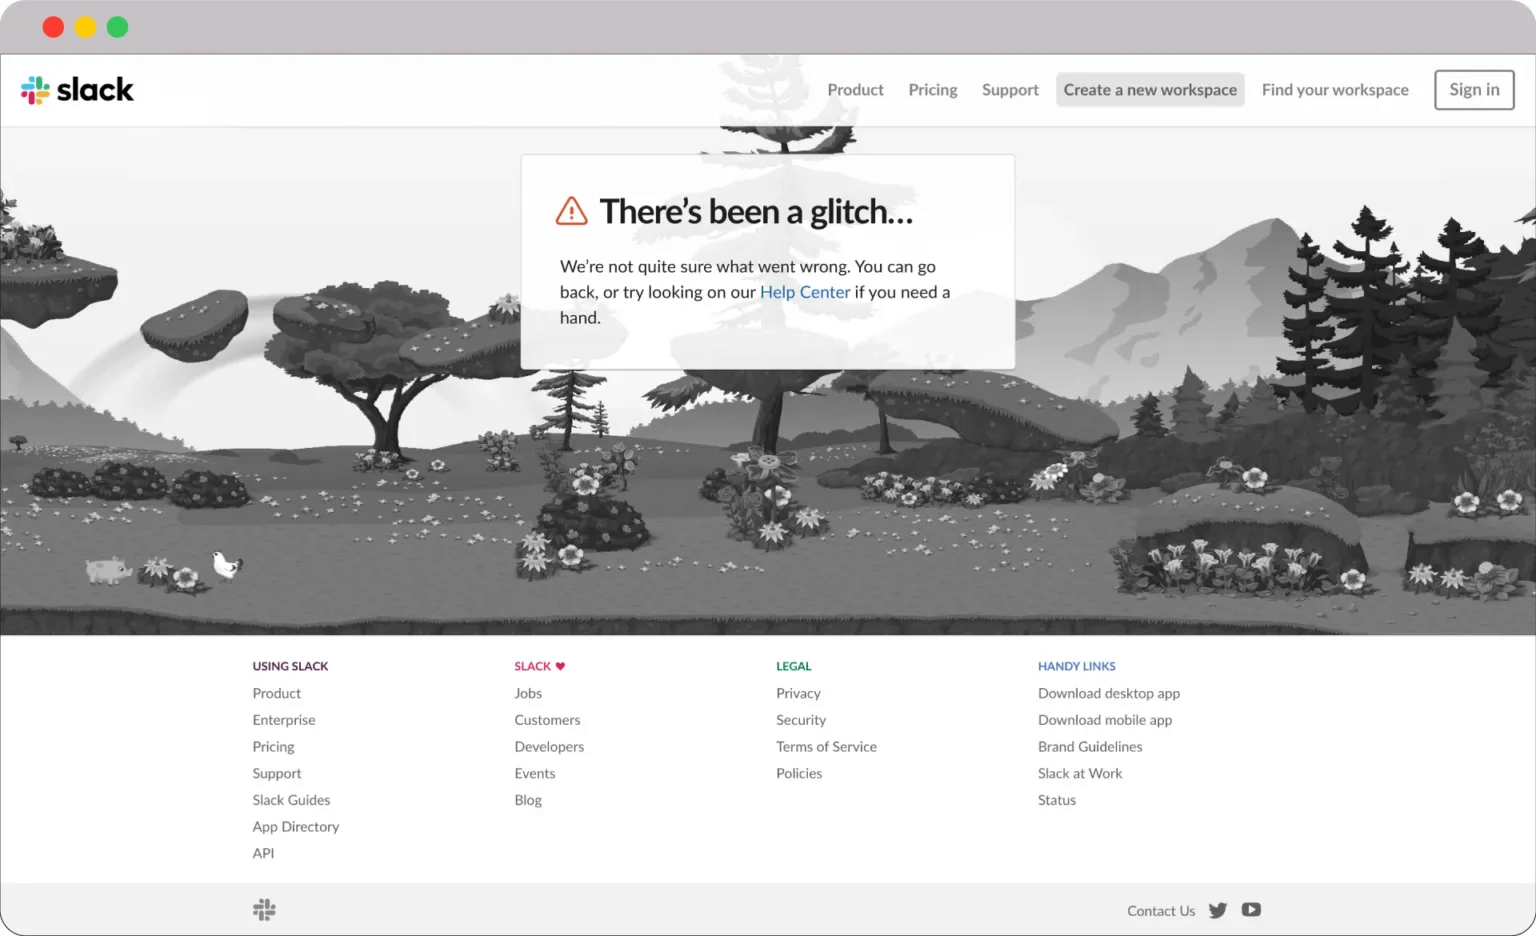This screenshot has width=1536, height=936.
Task: Open the API footer link
Action: coord(263,853)
